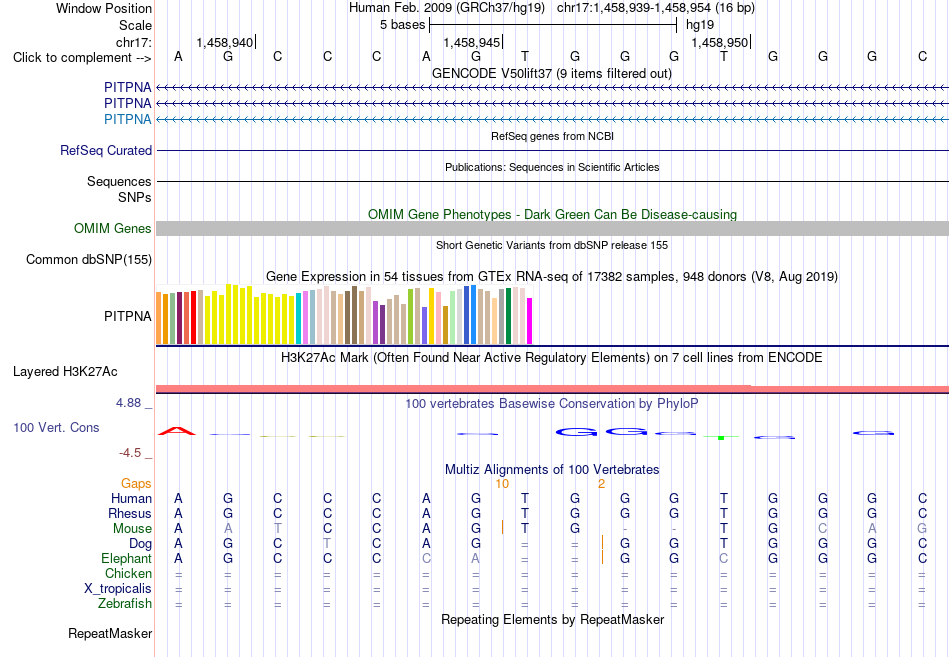This screenshot has width=950, height=657.
Task: Click the Mouse alignment row label
Action: tap(132, 529)
